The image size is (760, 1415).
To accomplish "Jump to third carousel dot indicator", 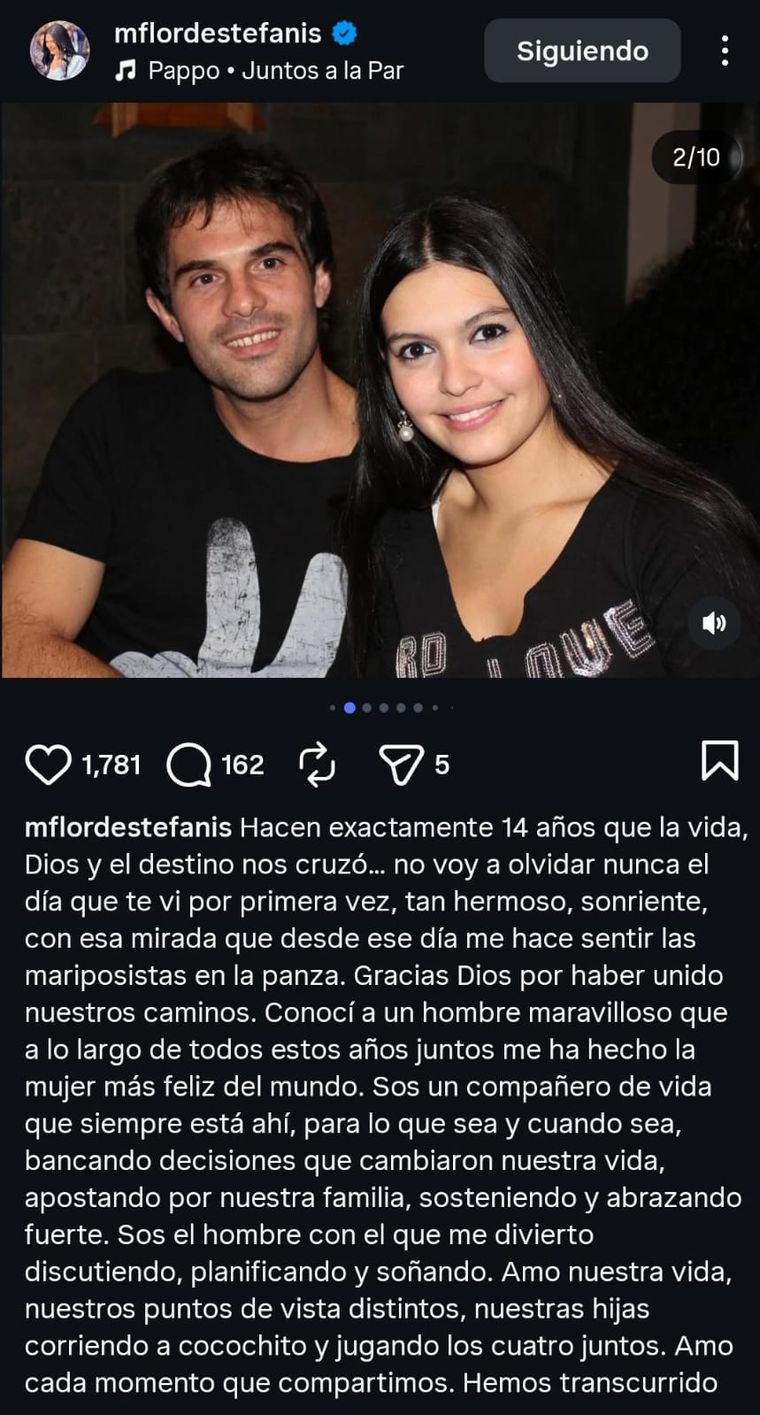I will [367, 708].
